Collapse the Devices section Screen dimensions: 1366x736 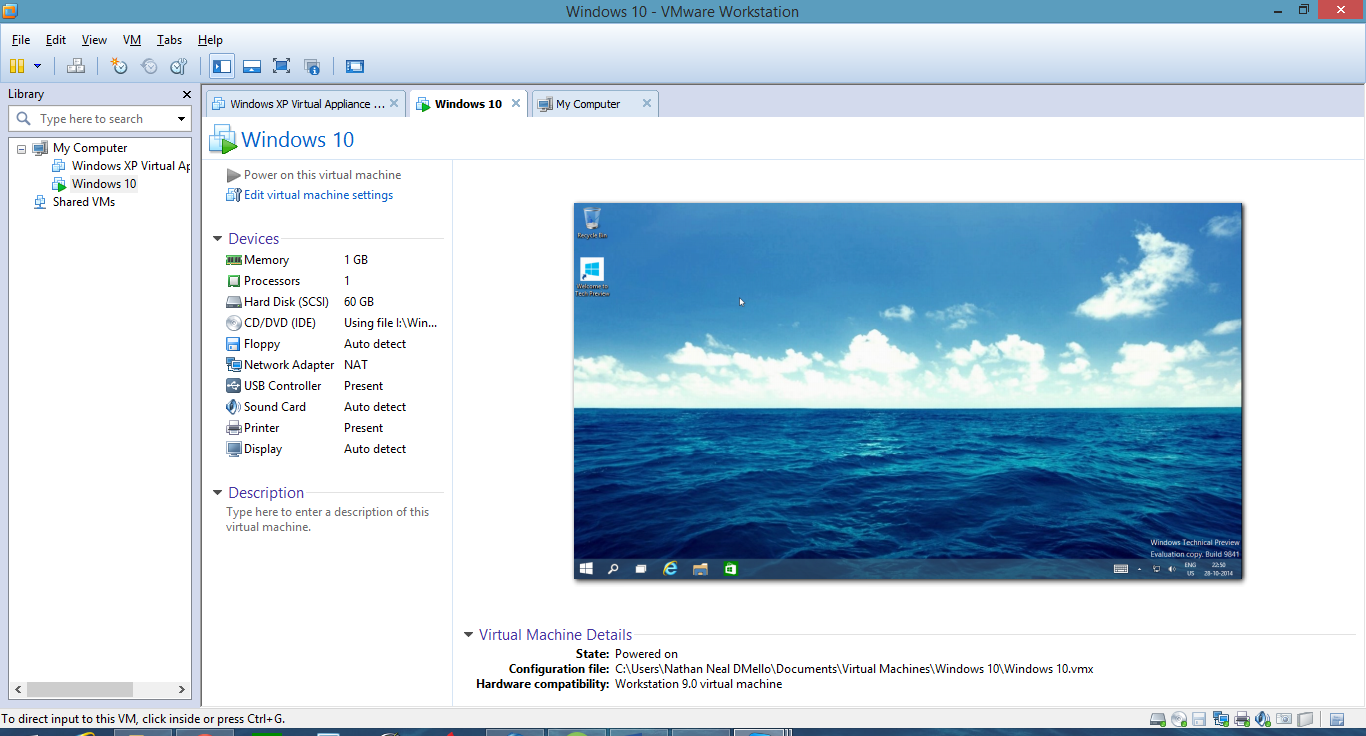point(218,239)
